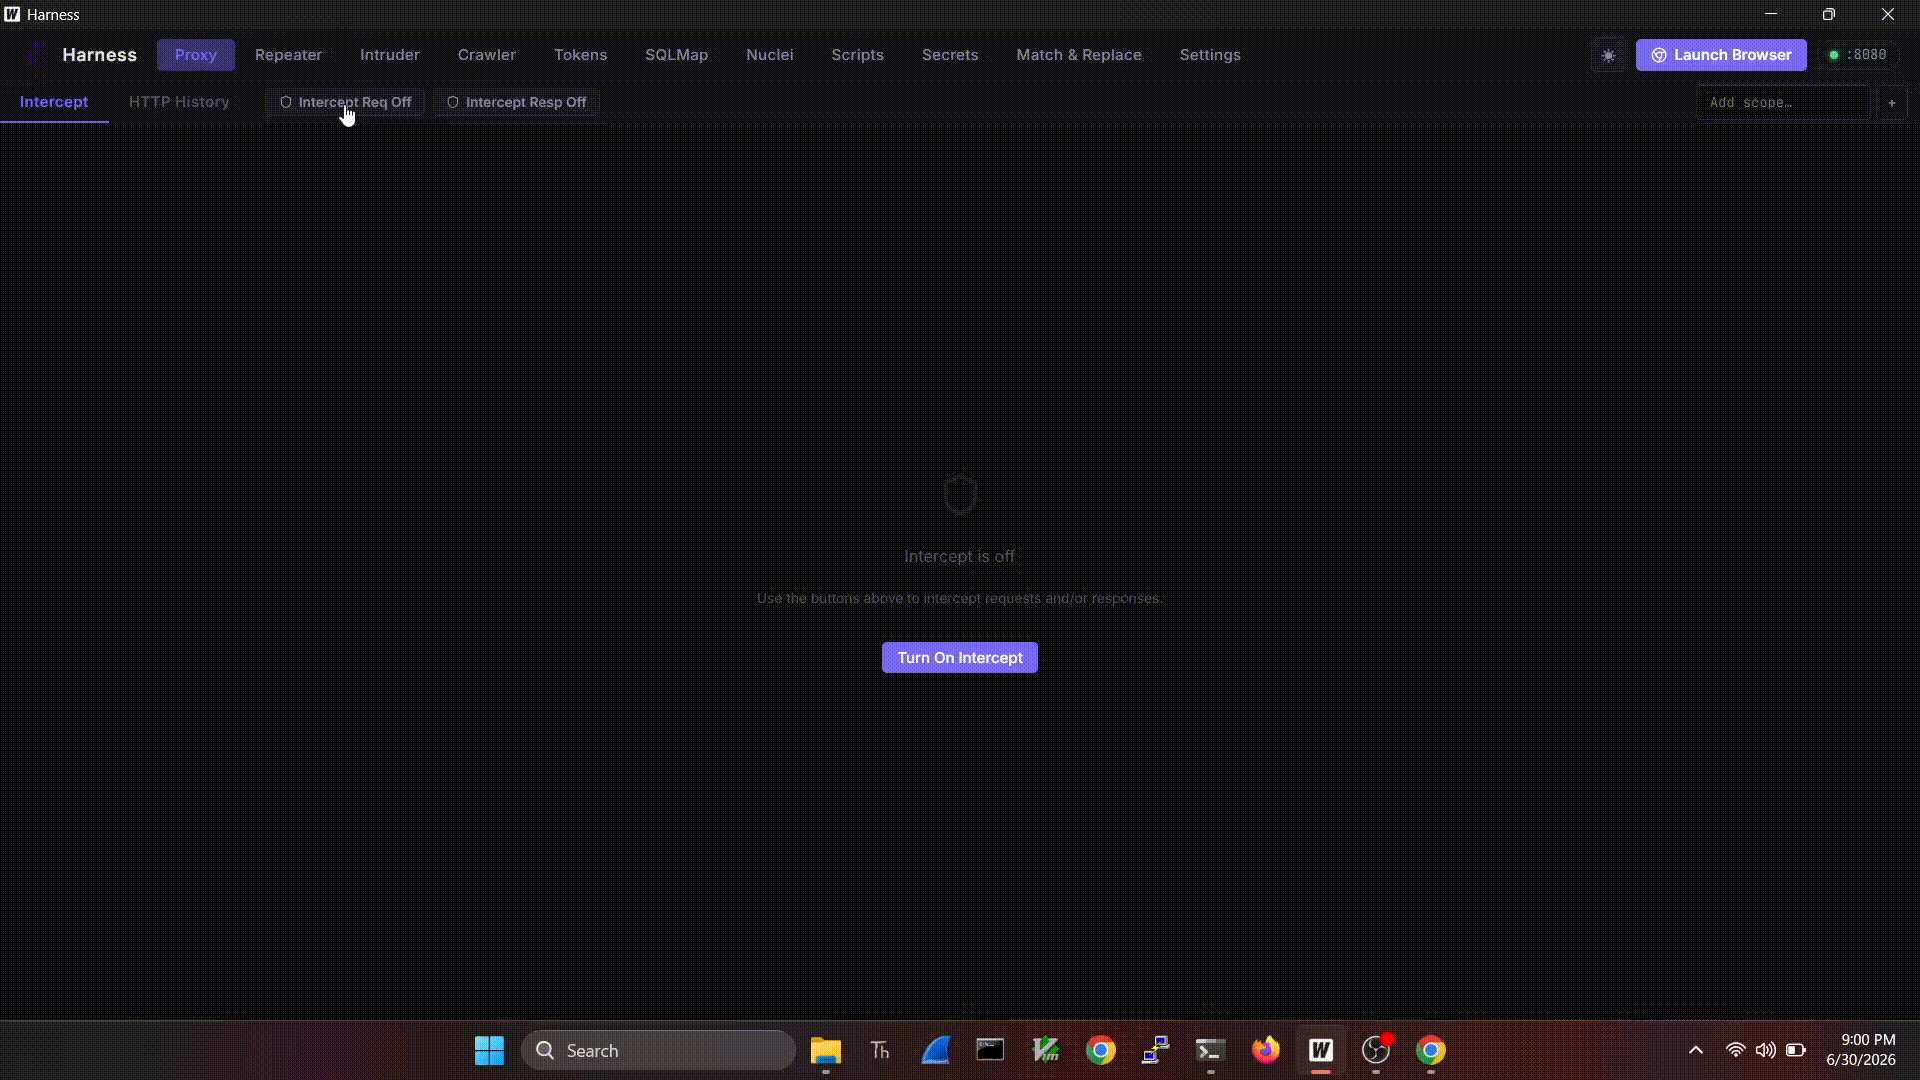Screen dimensions: 1920x1080
Task: Open the Wi-Fi network tray icon
Action: (1736, 1050)
